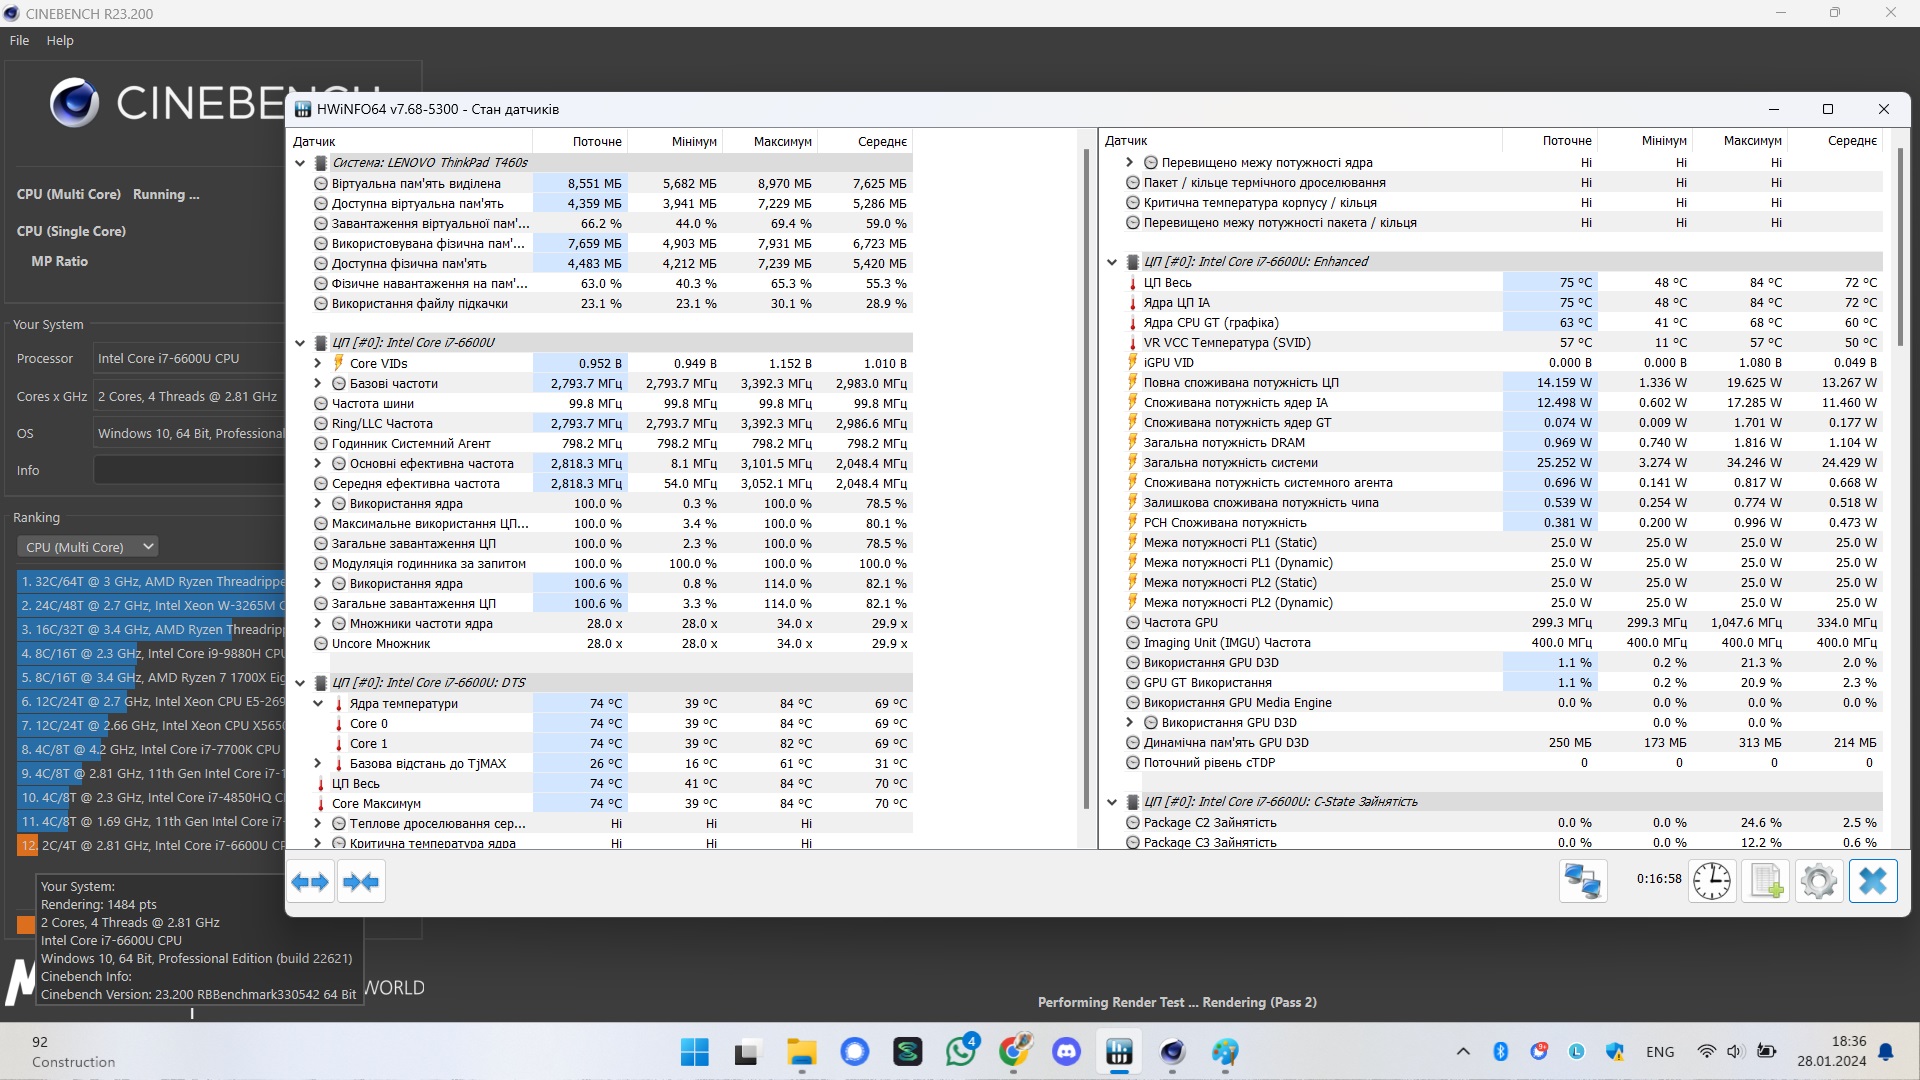The image size is (1920, 1080).
Task: Click the Датчик column header in right panel
Action: click(x=1300, y=141)
